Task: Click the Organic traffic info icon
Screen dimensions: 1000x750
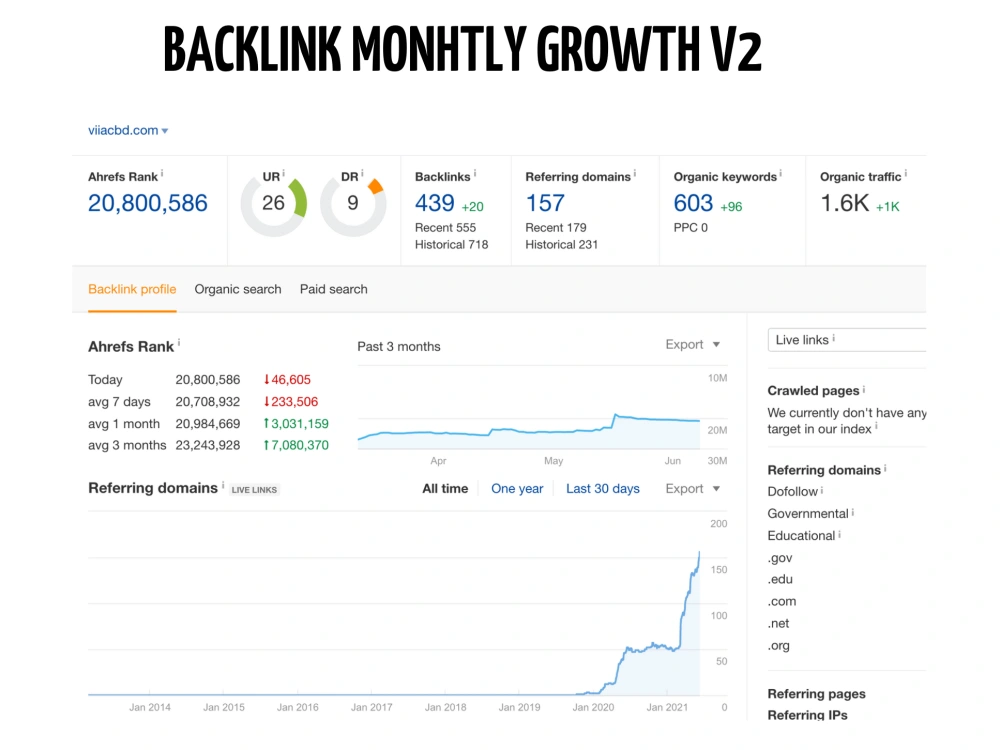Action: tap(906, 173)
